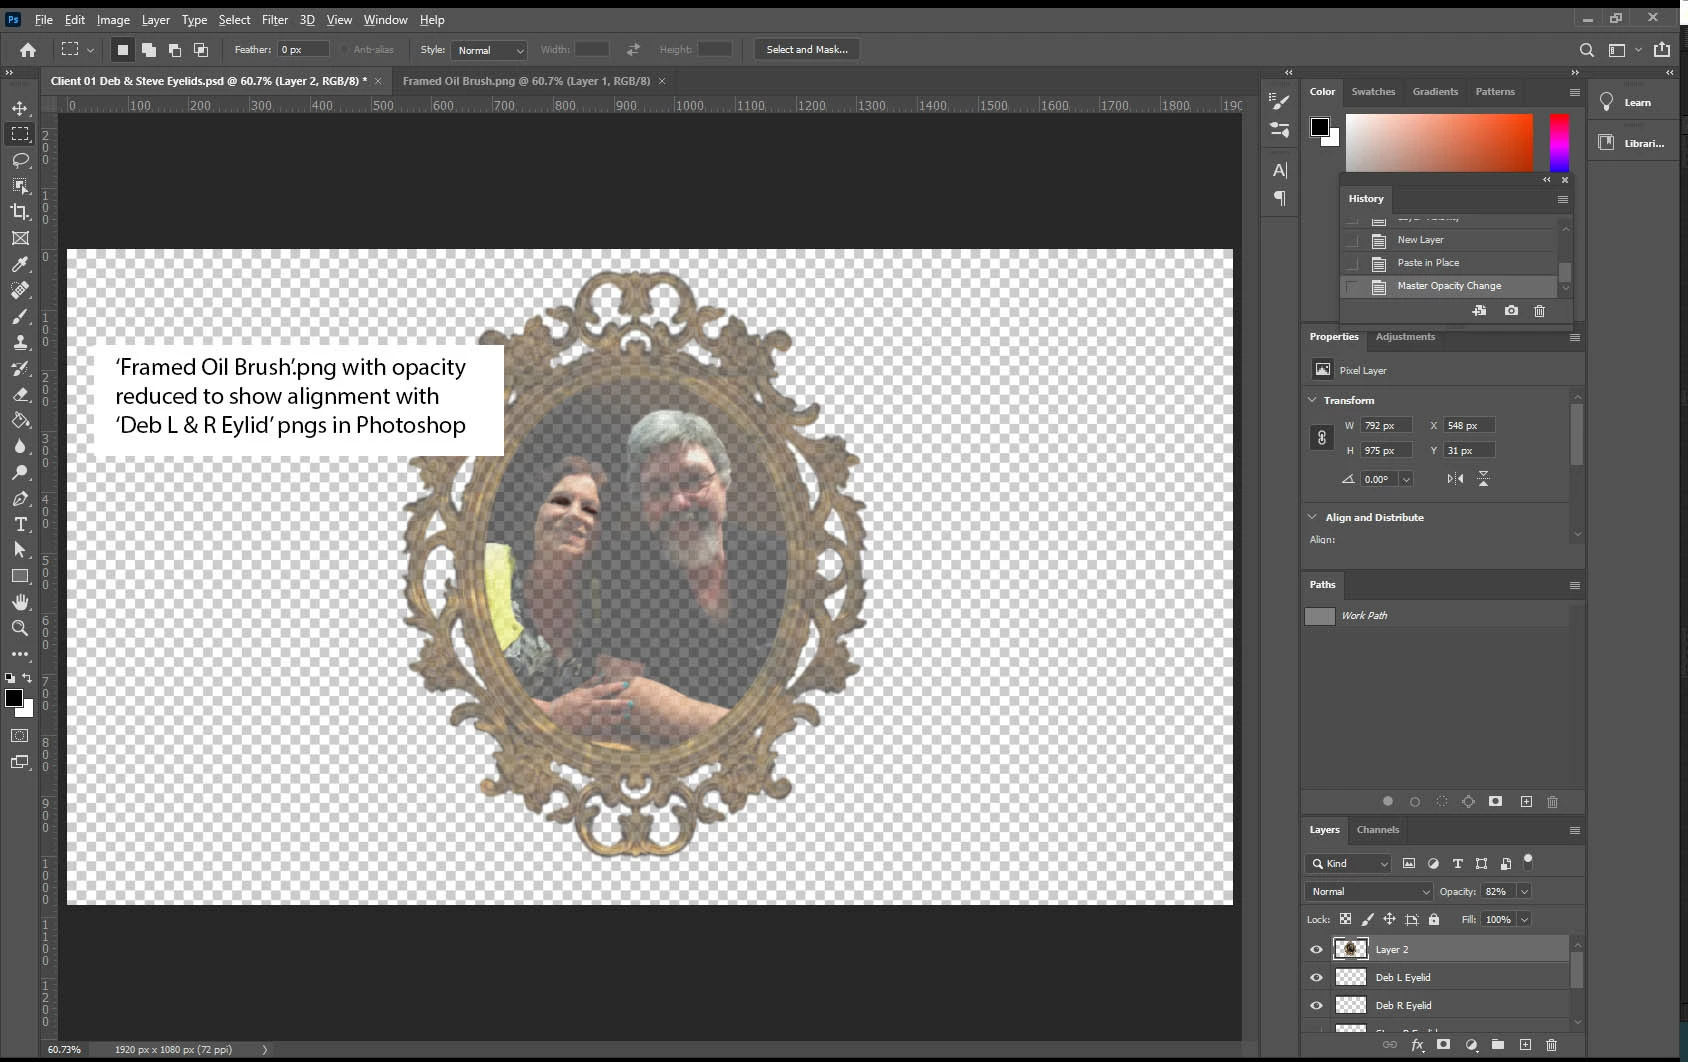
Task: Open the Layer menu
Action: (x=155, y=20)
